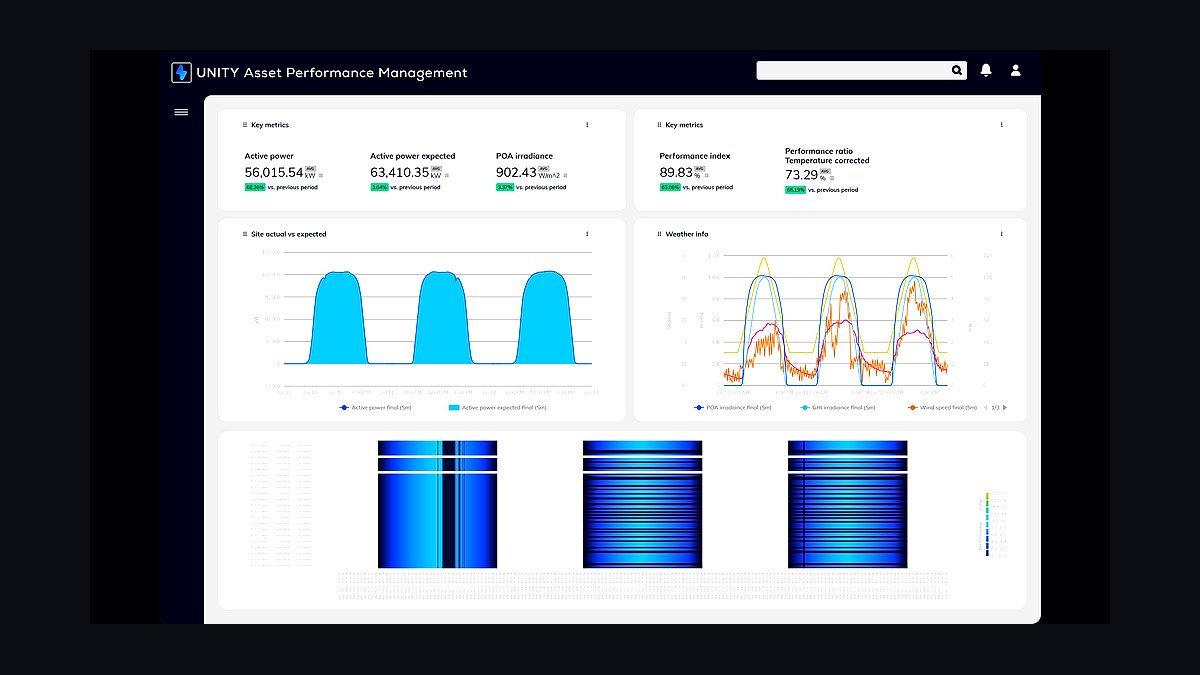Toggle POA irradiance final (5m) legend series
The width and height of the screenshot is (1200, 675).
(x=732, y=407)
